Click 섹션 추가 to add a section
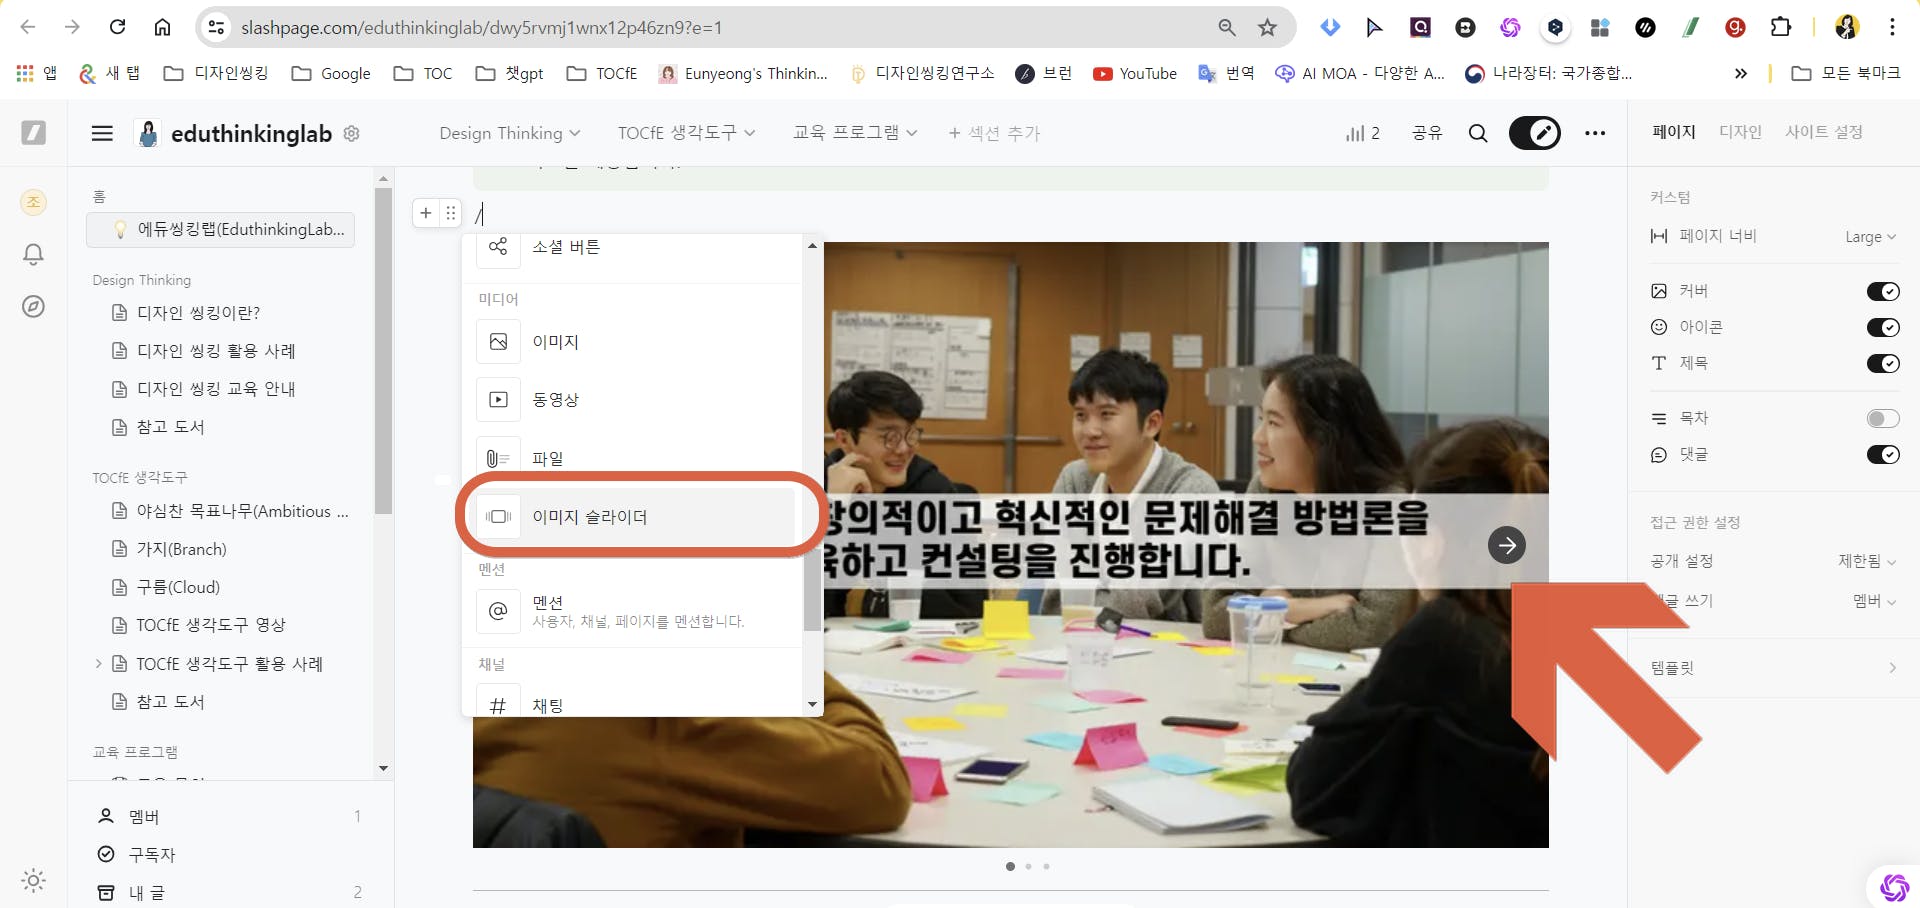The width and height of the screenshot is (1920, 908). click(995, 133)
